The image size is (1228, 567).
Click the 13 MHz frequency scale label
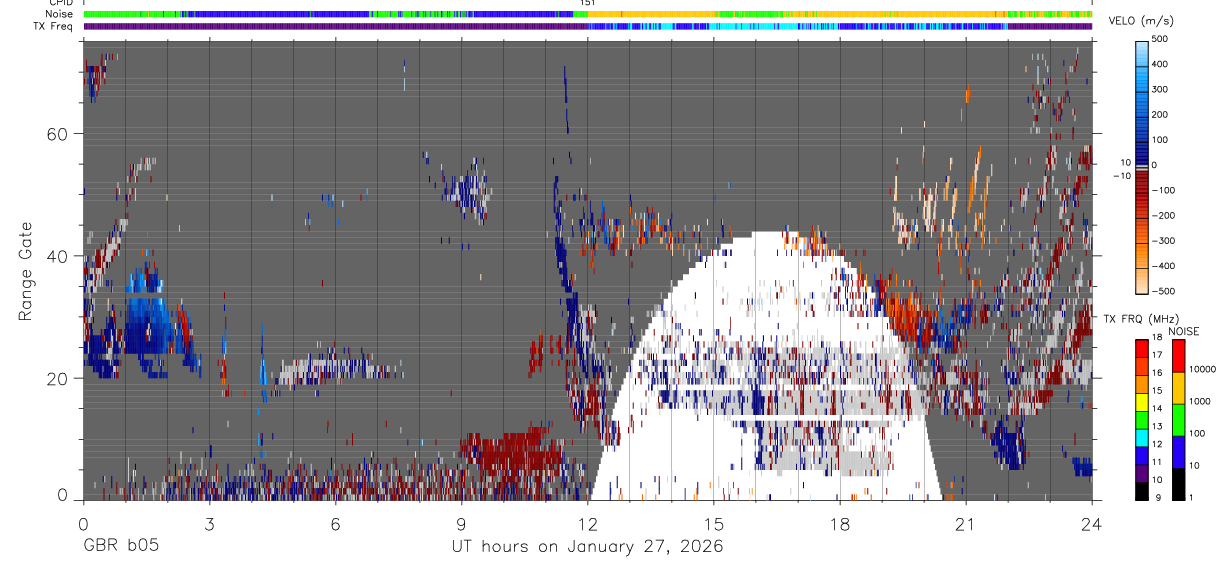(1157, 426)
